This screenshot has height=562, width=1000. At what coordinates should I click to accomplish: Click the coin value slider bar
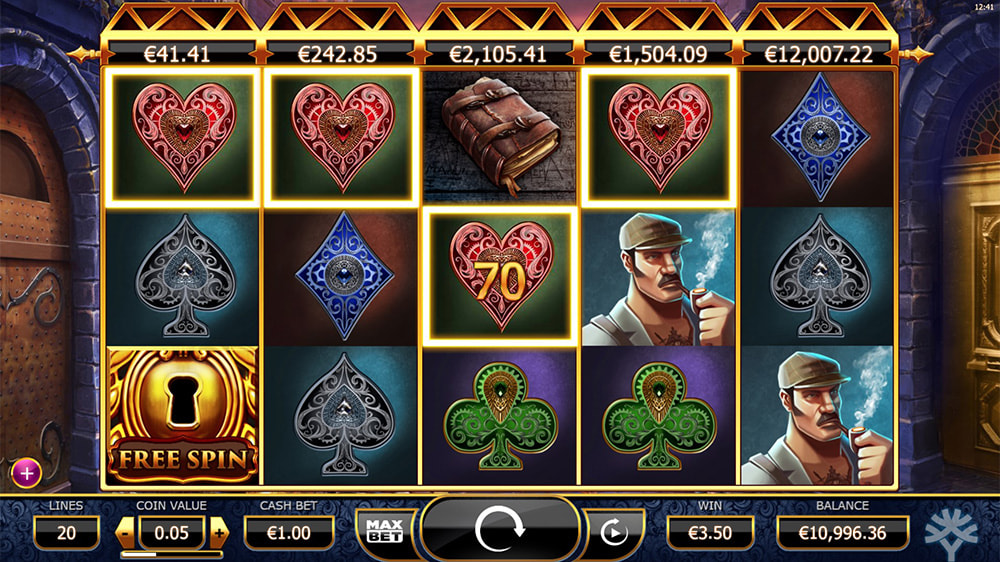pos(172,555)
